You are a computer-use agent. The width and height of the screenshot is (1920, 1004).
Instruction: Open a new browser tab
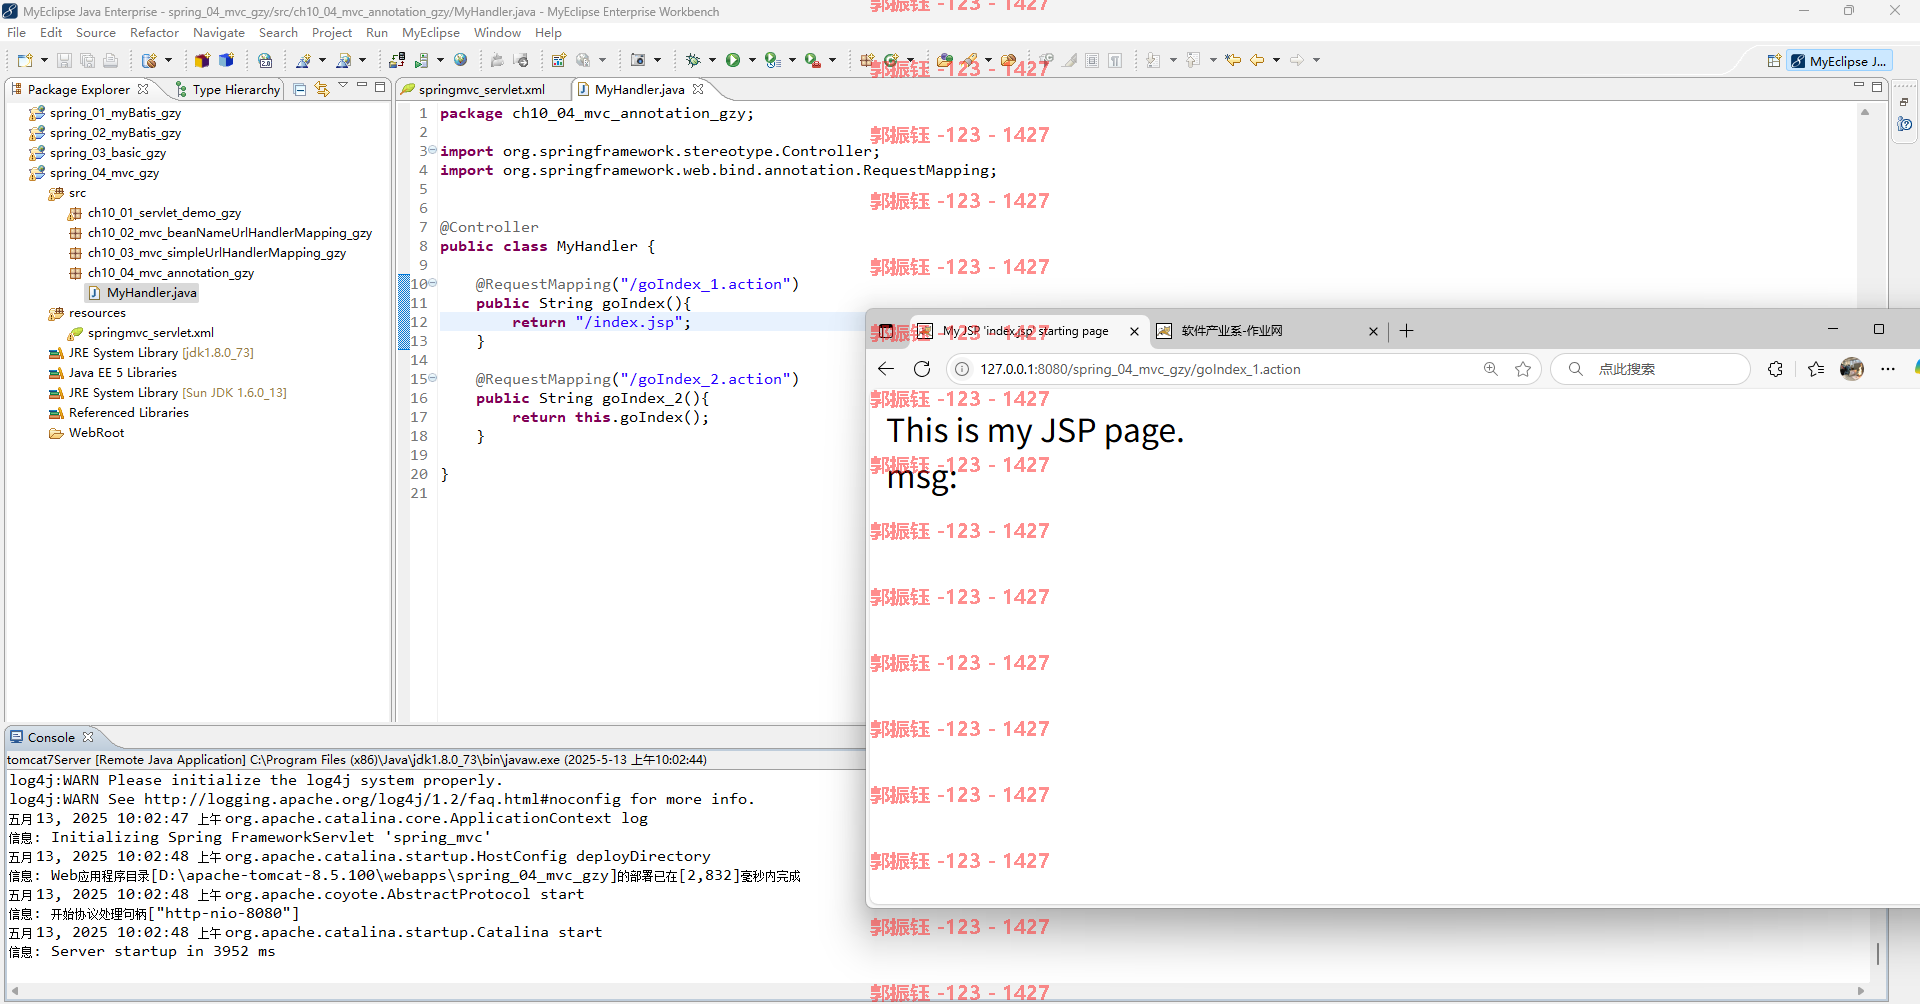[1406, 331]
